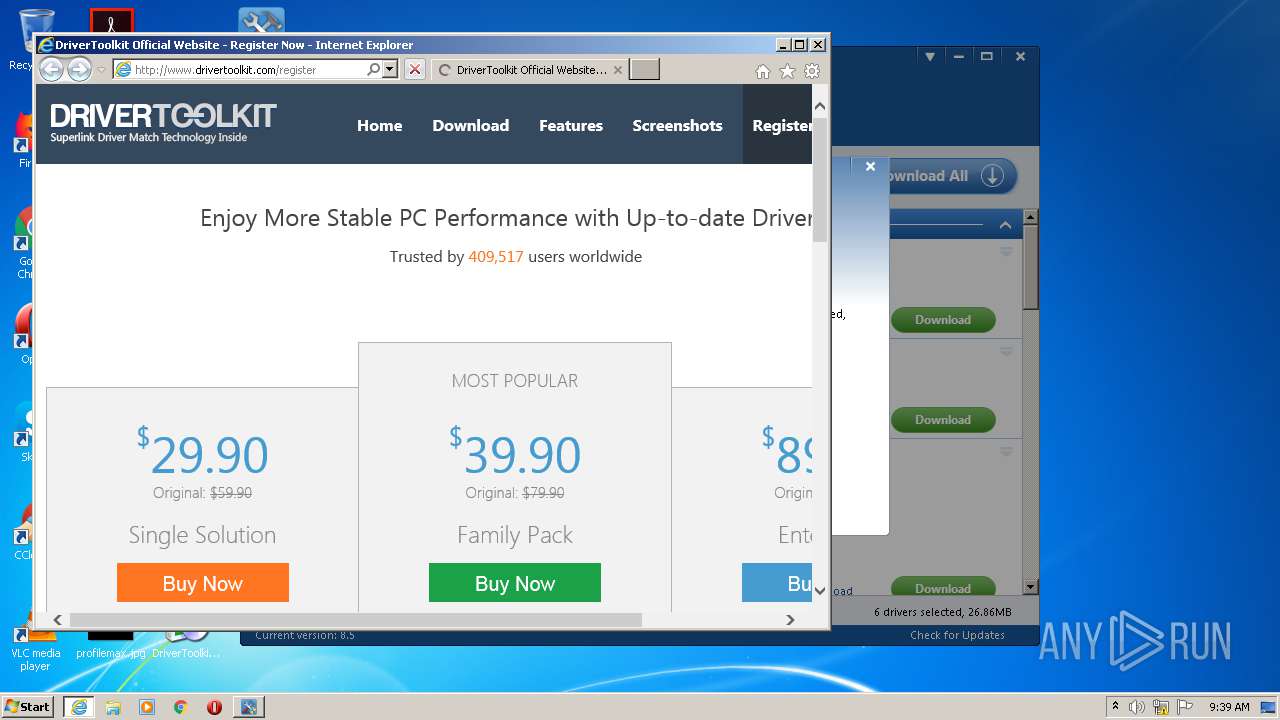This screenshot has height=720, width=1280.
Task: Show hidden icons in the system tray
Action: click(x=1116, y=707)
